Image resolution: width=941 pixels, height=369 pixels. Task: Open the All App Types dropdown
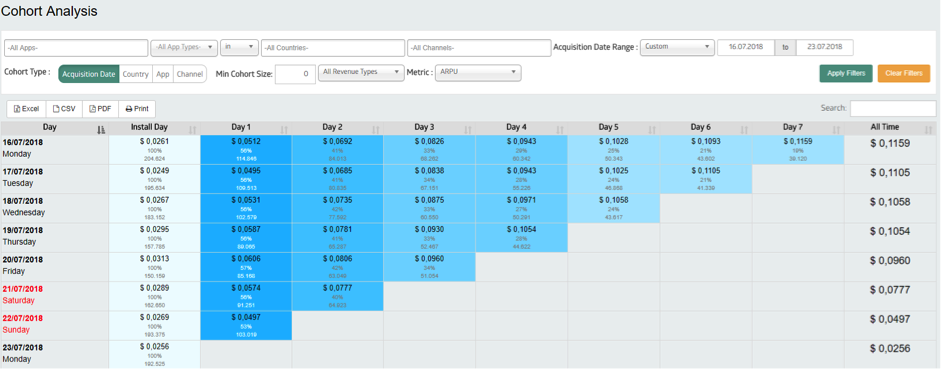pos(184,47)
